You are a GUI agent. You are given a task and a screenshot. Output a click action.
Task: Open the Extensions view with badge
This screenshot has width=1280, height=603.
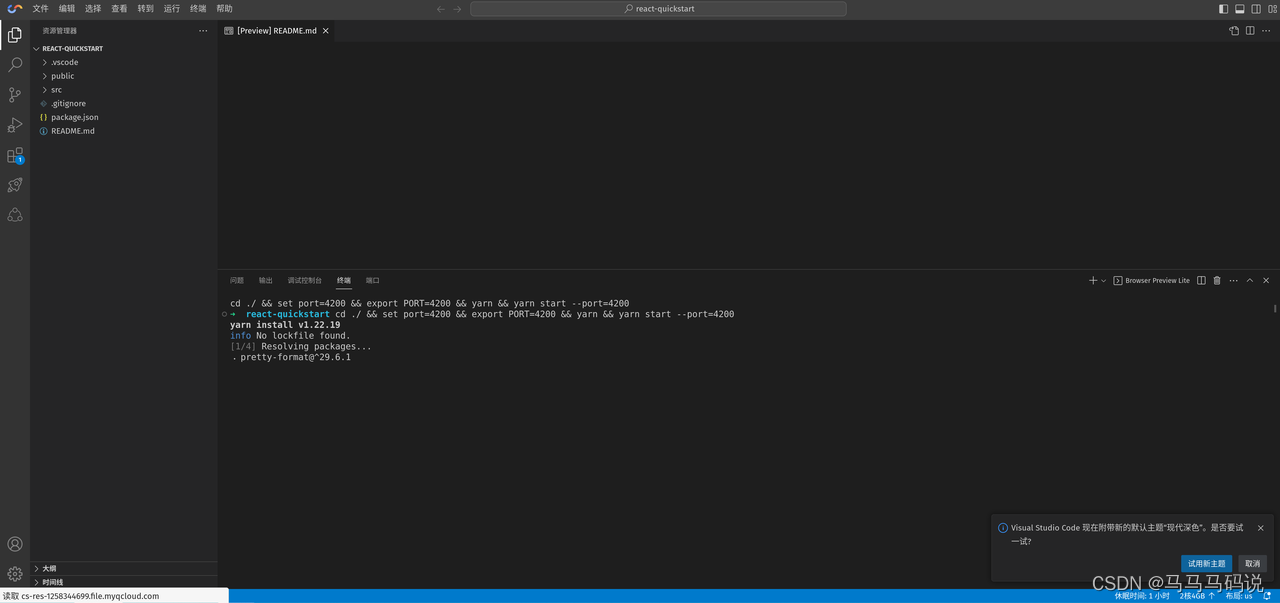[15, 156]
